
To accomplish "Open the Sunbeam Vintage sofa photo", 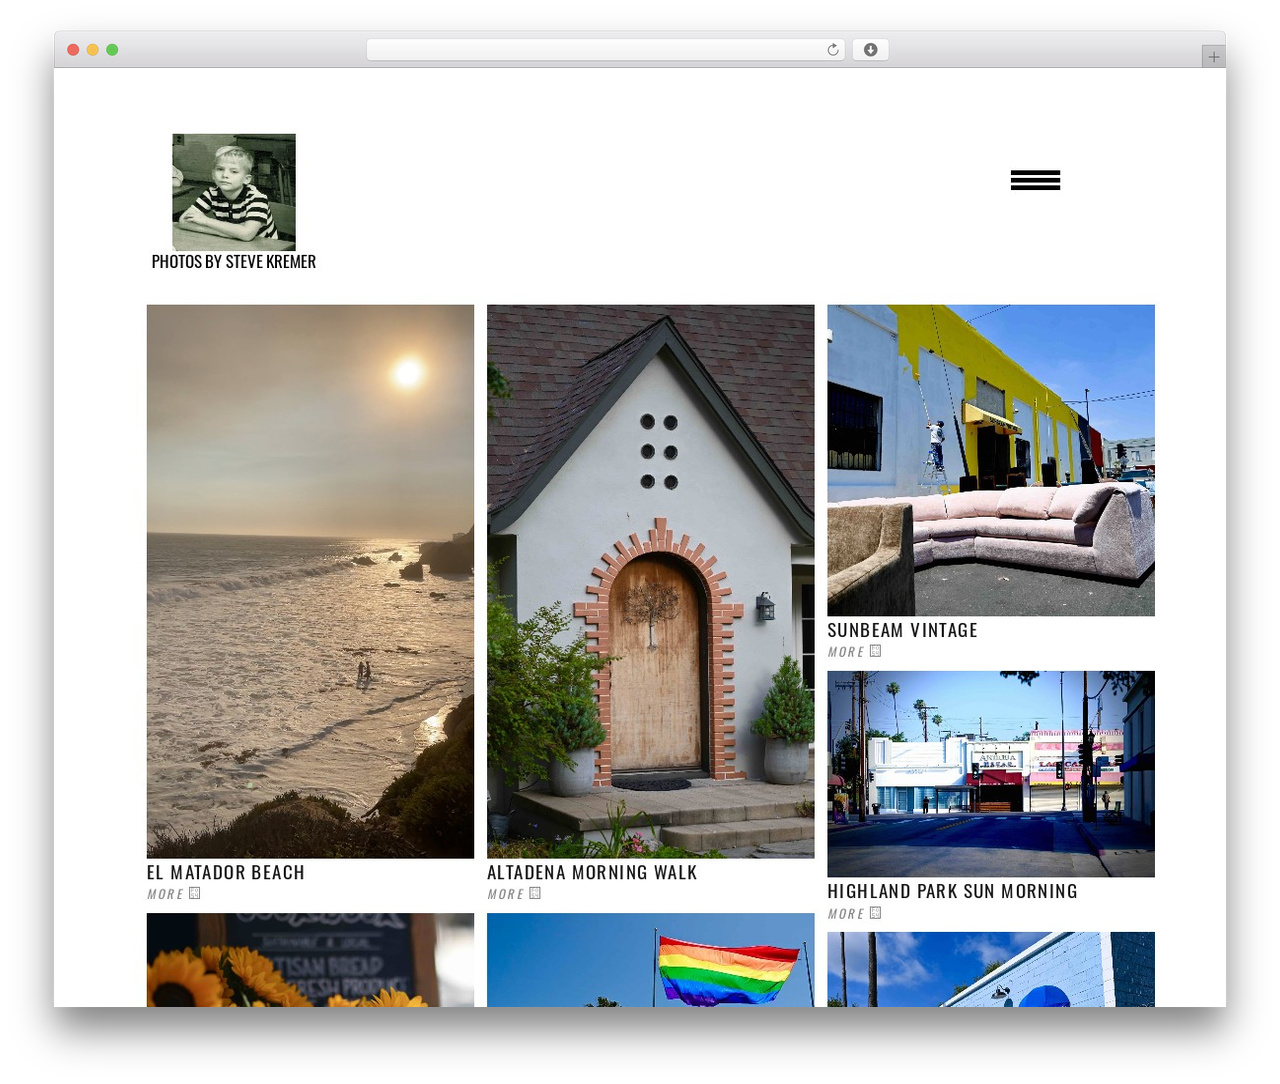I will [x=991, y=460].
